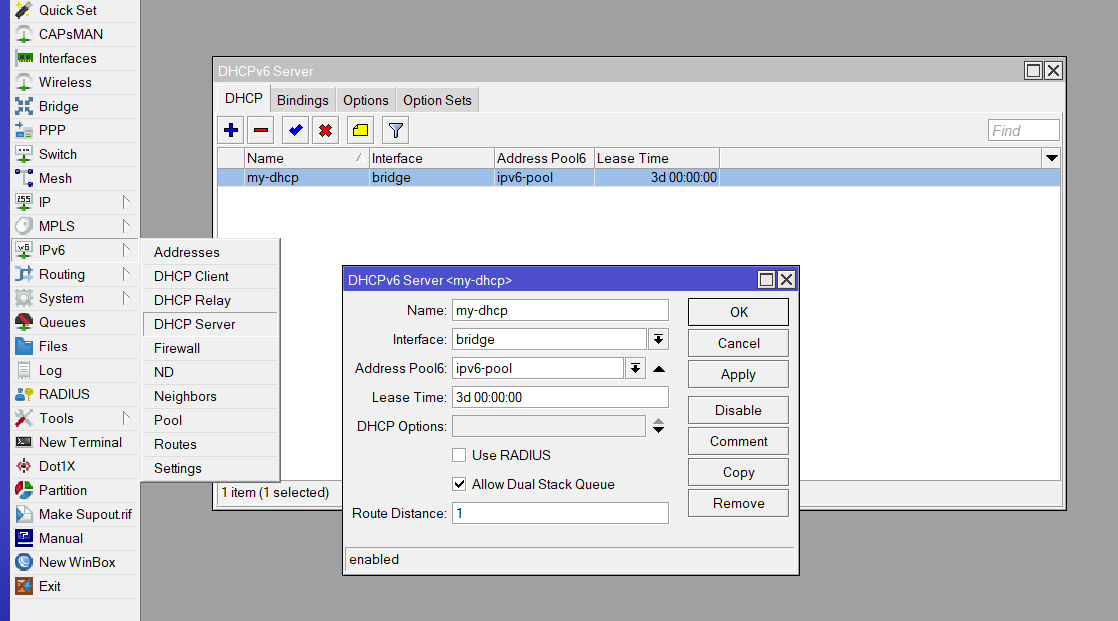Screen dimensions: 1118x621
Task: Click the blue checkmark enable icon
Action: [295, 130]
